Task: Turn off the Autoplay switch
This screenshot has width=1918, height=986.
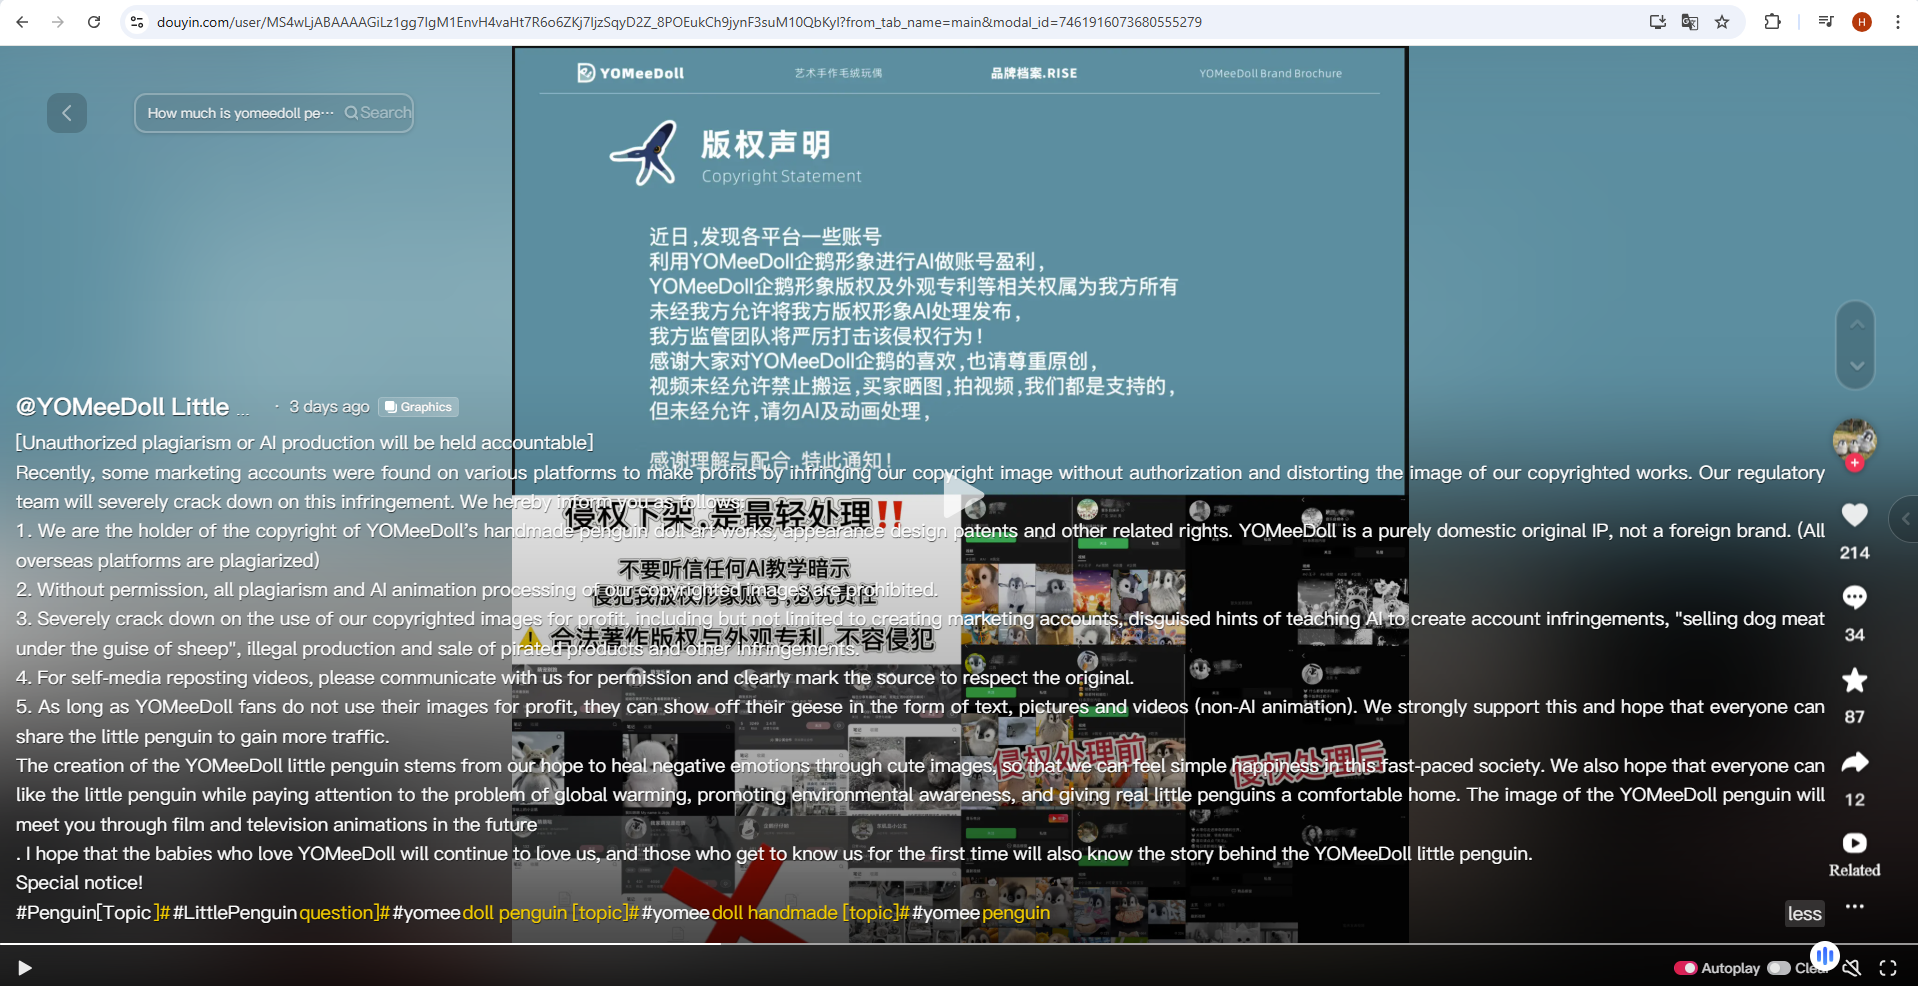Action: 1686,968
